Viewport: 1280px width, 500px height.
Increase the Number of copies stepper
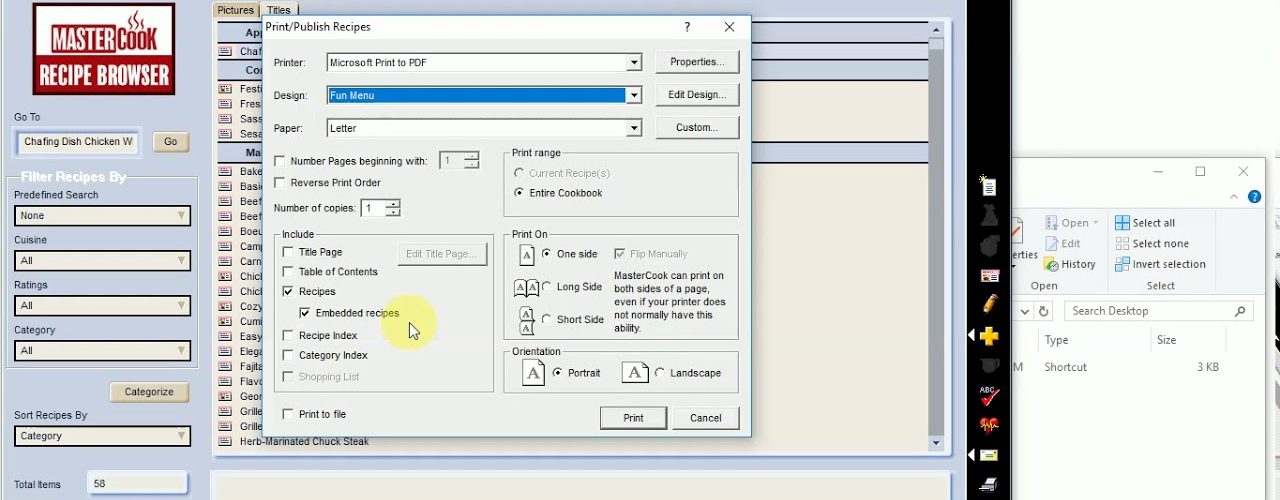click(x=393, y=204)
